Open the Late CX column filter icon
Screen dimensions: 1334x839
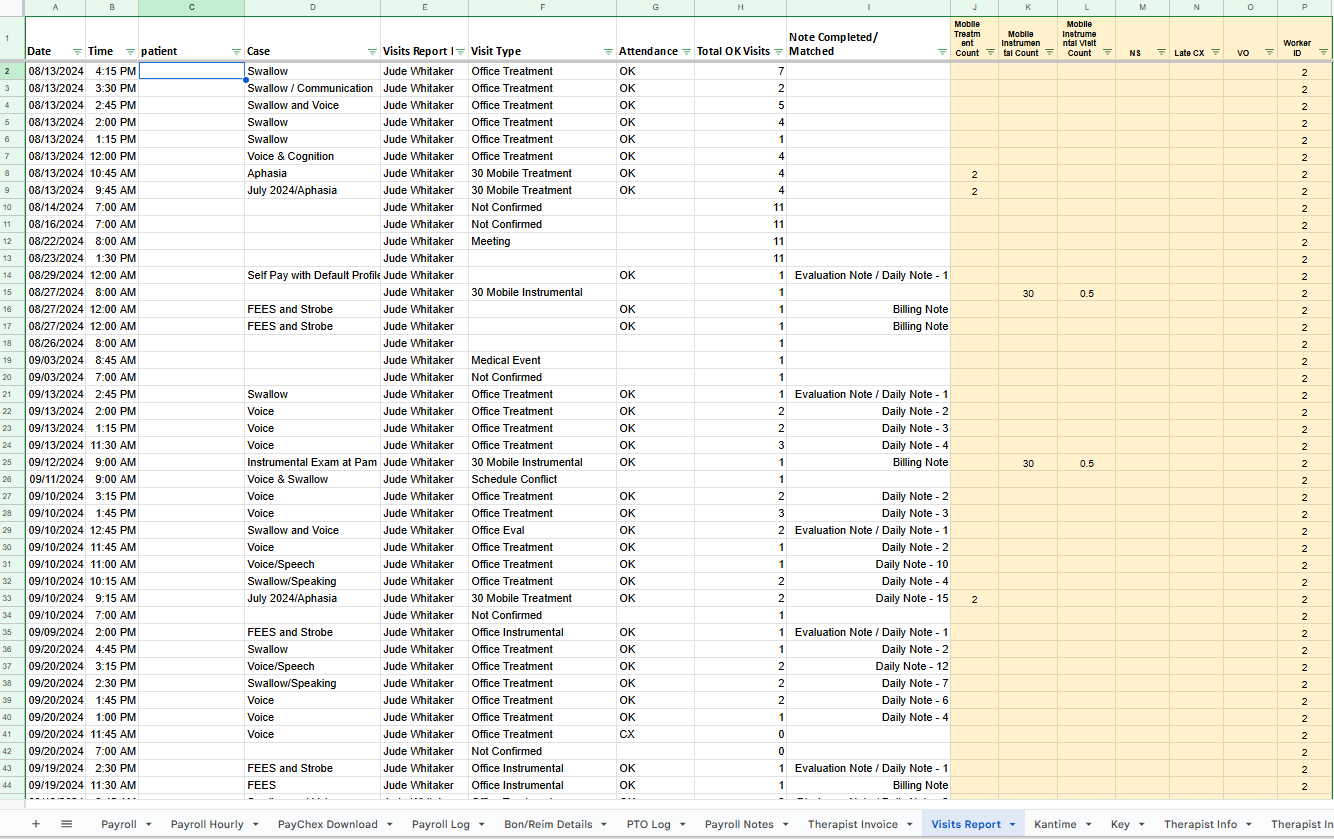pos(1215,53)
